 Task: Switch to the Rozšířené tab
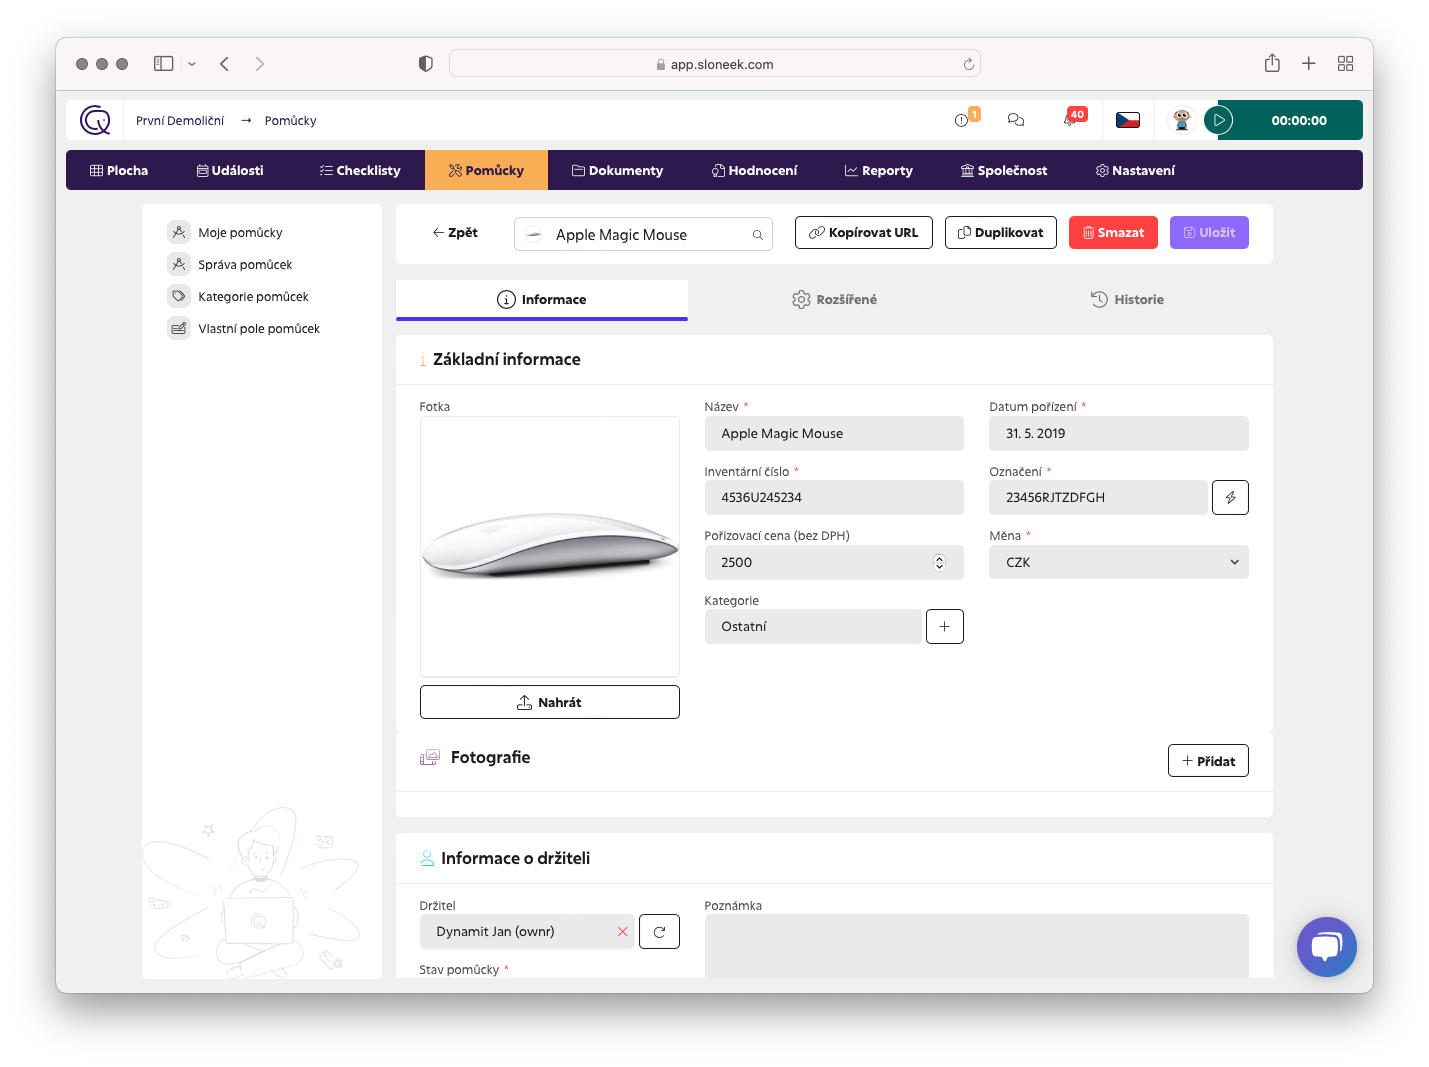point(834,299)
